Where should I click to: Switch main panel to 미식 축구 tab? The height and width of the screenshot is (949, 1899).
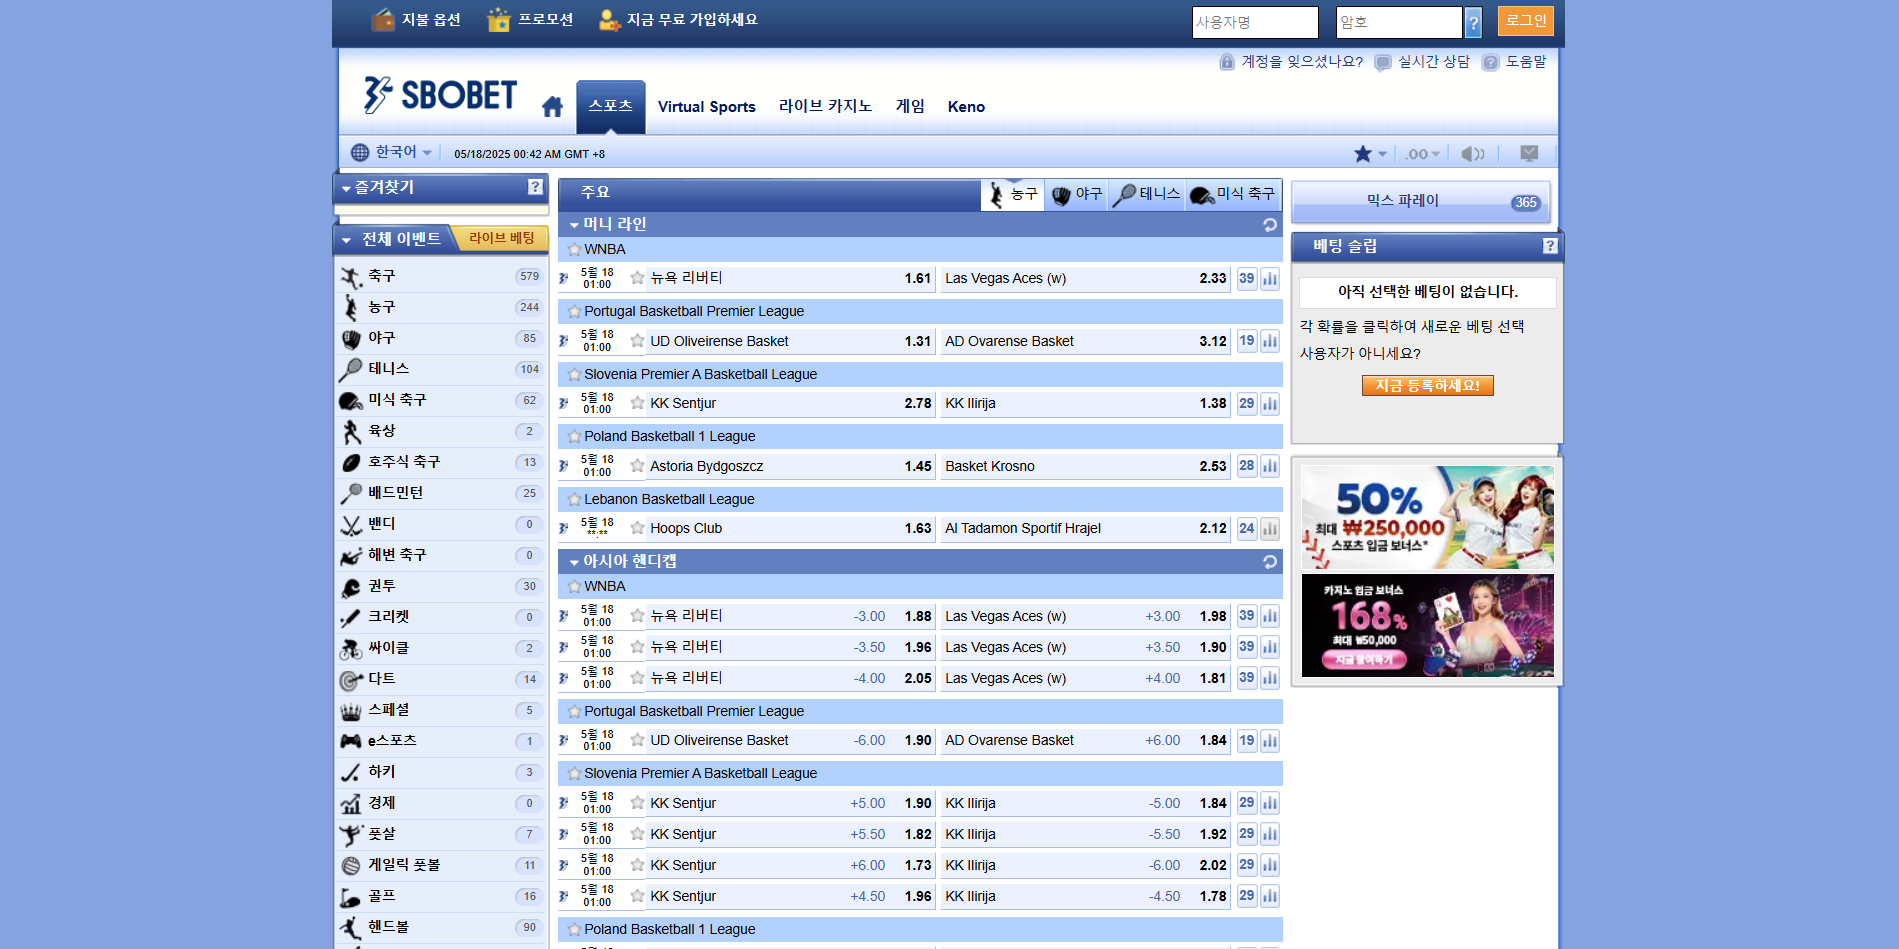1233,195
